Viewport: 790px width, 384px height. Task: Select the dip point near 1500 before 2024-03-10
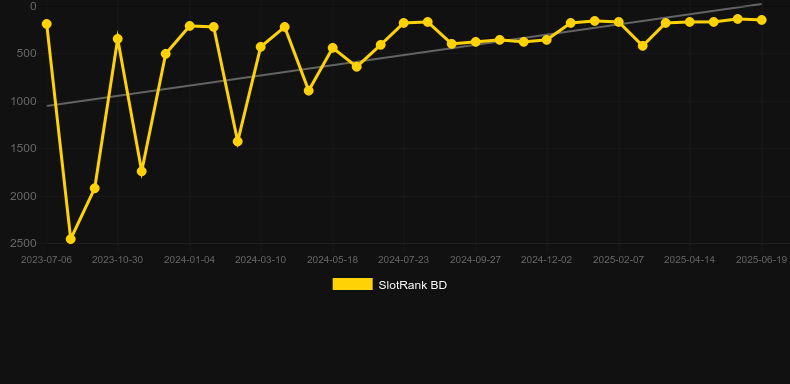[237, 142]
